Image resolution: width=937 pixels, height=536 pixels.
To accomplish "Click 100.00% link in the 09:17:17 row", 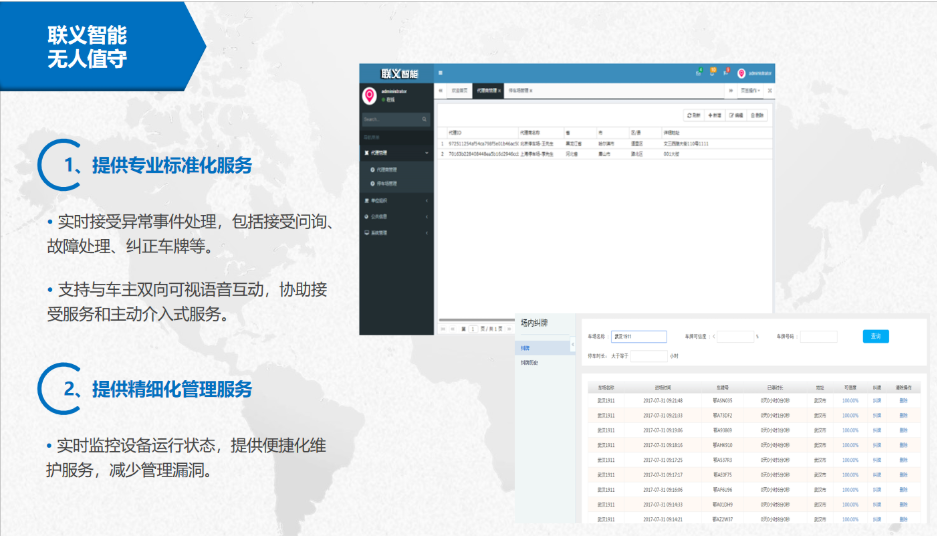I will [x=850, y=475].
